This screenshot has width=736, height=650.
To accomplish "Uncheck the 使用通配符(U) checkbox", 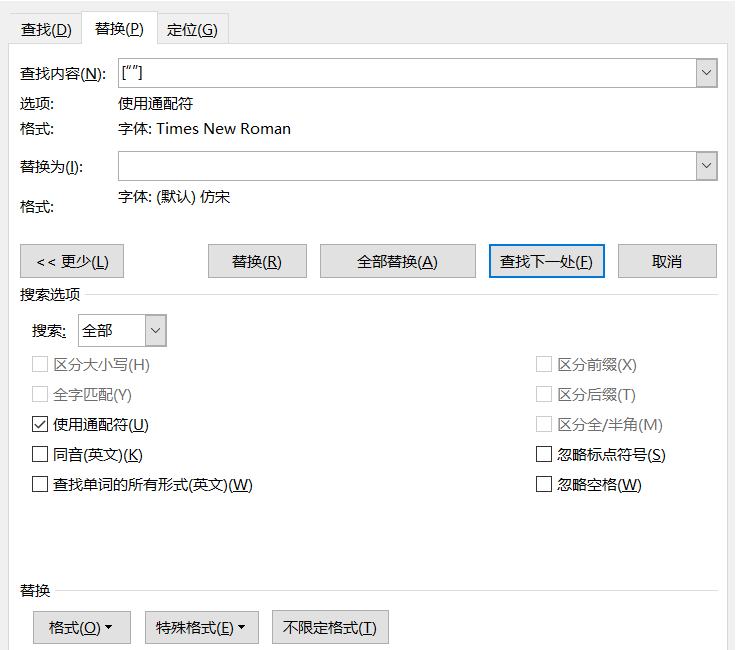I will (x=40, y=425).
